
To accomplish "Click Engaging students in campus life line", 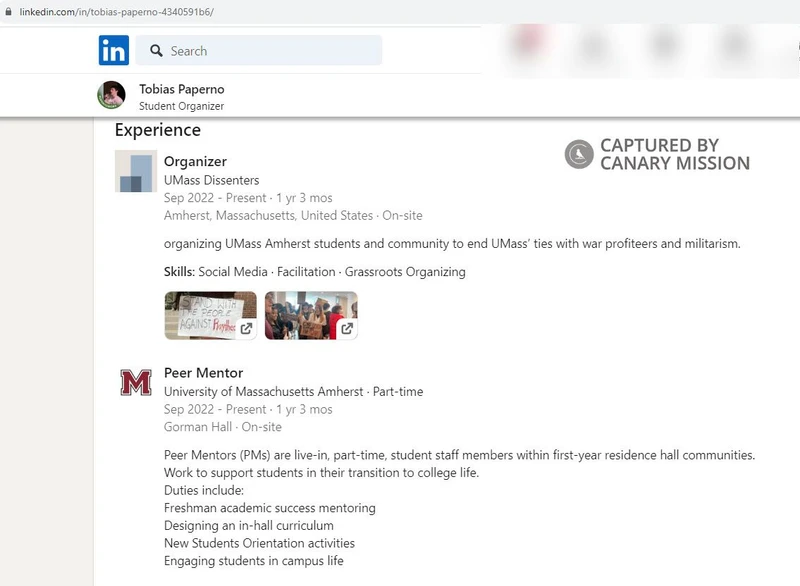I will [x=254, y=561].
